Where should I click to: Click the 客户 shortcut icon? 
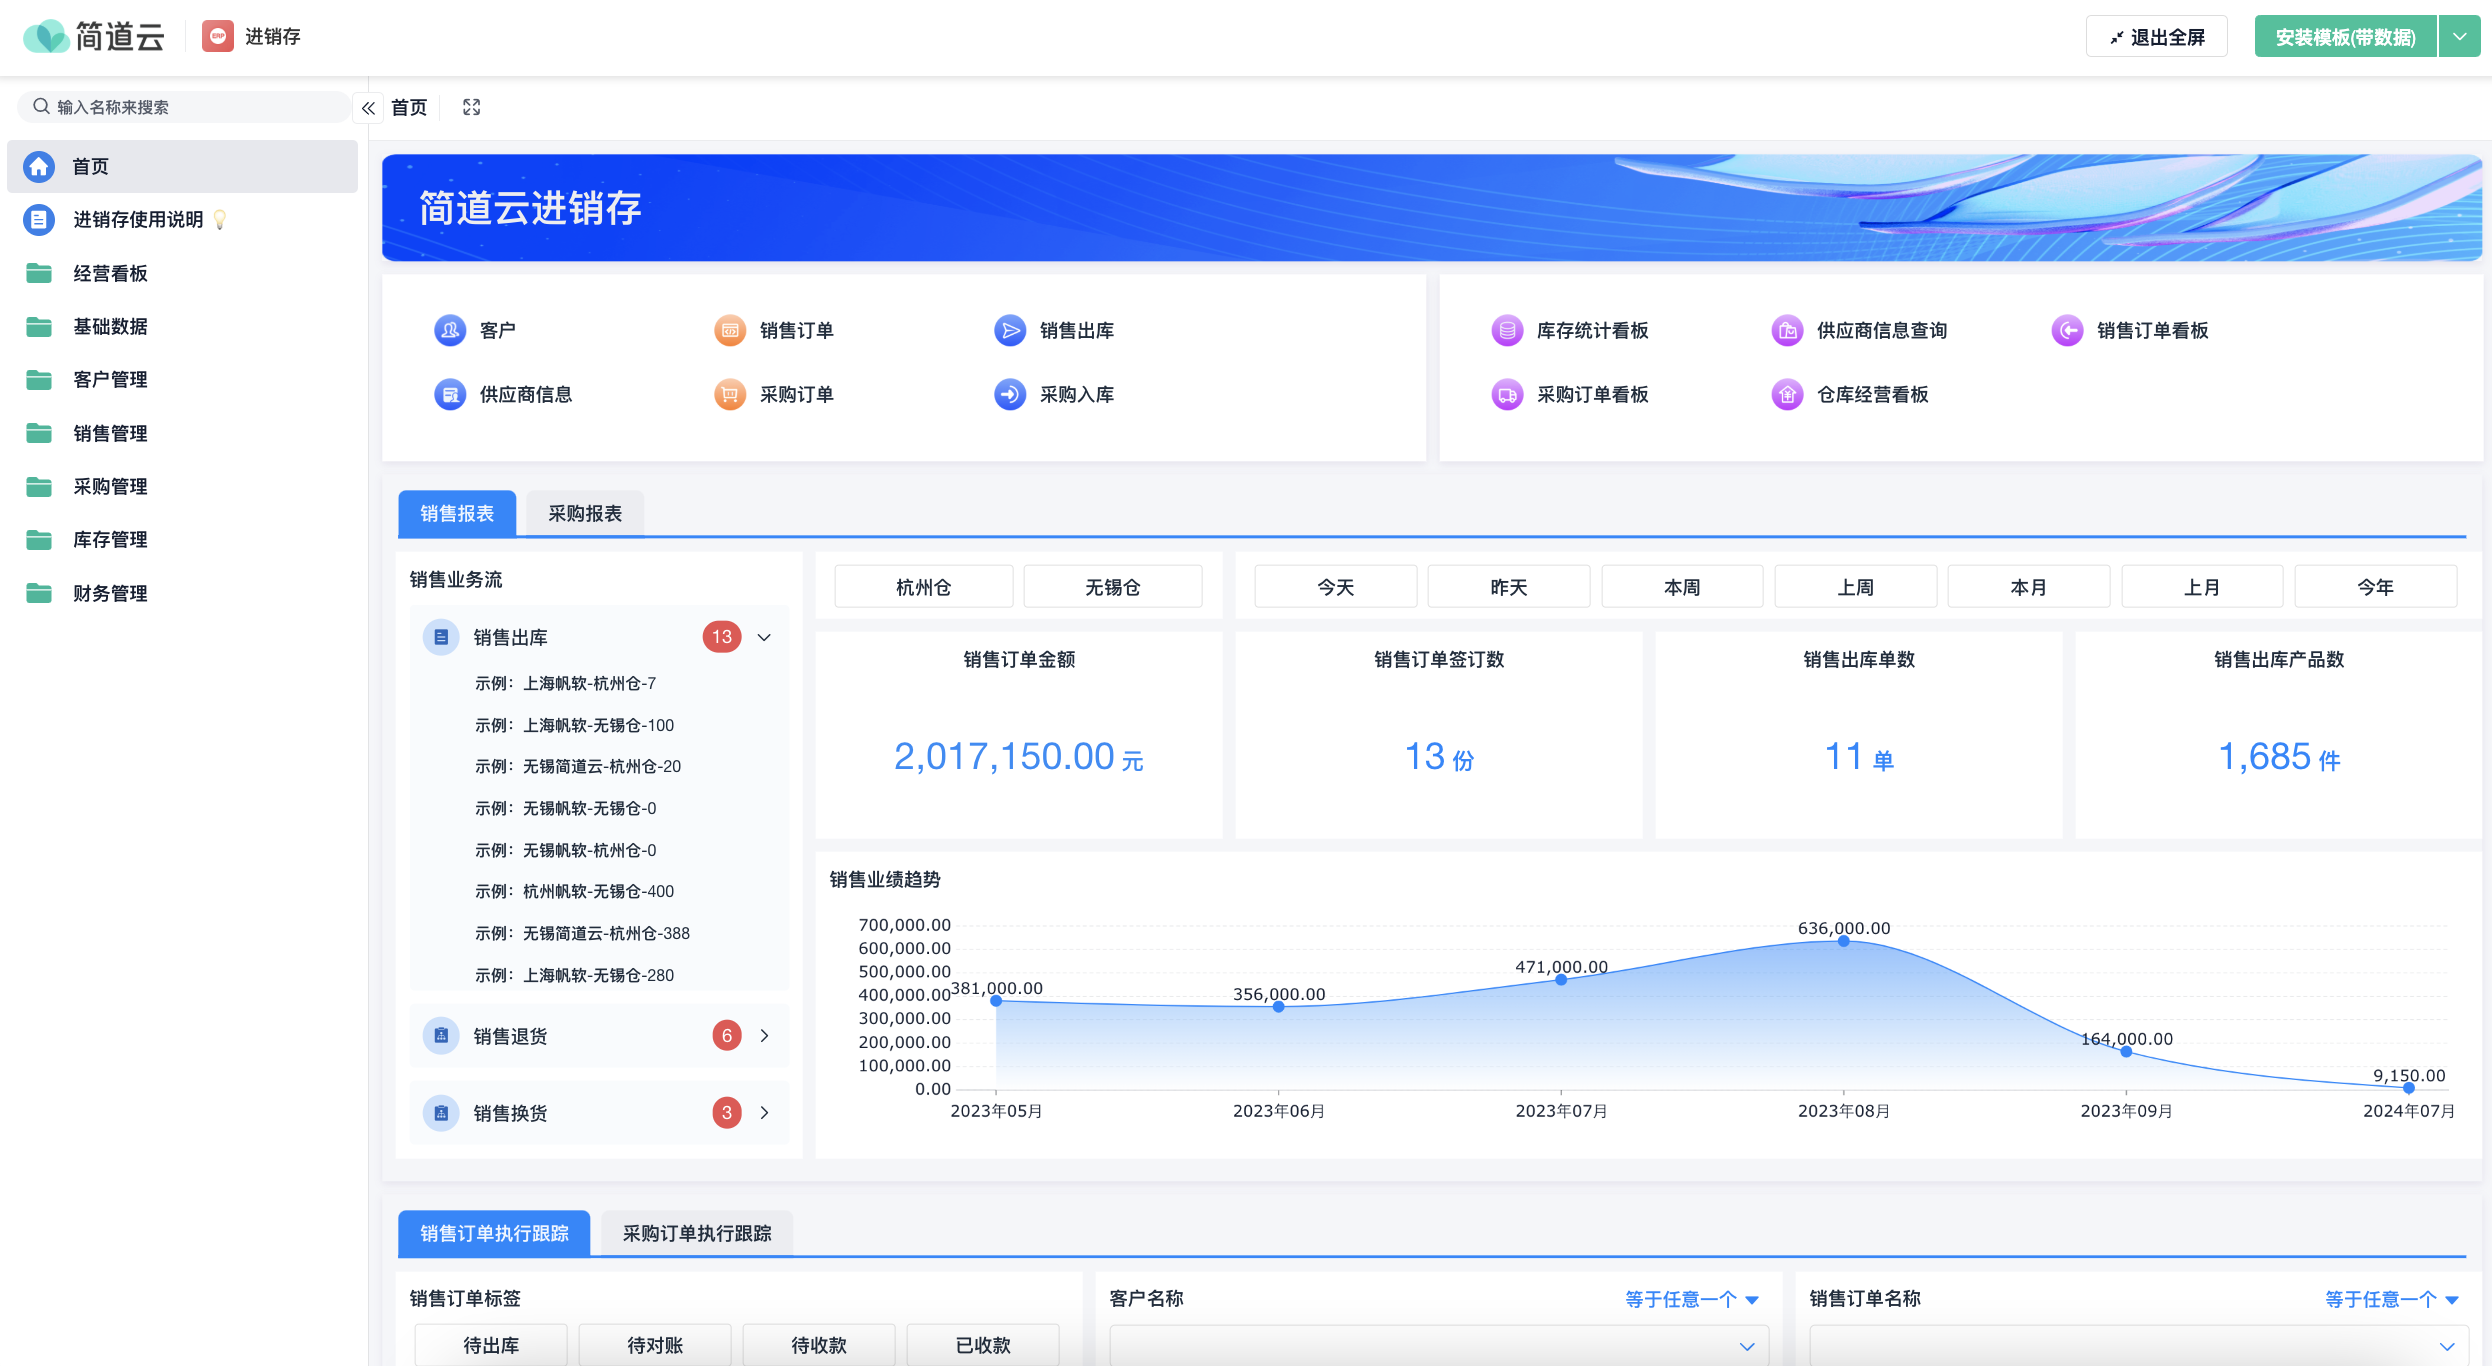(x=450, y=330)
